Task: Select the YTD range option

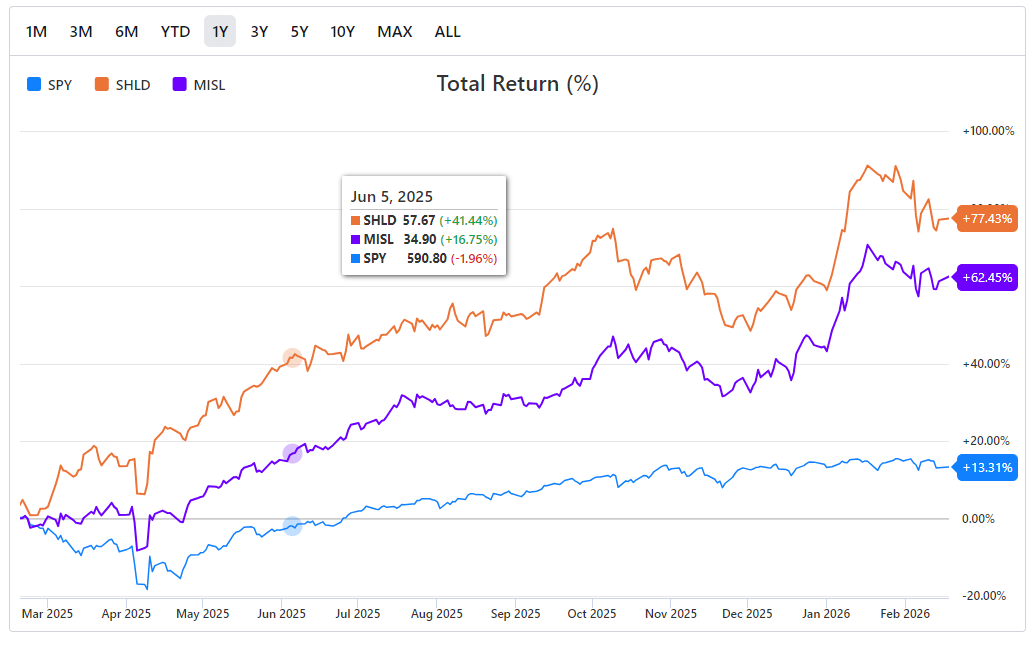Action: (x=175, y=31)
